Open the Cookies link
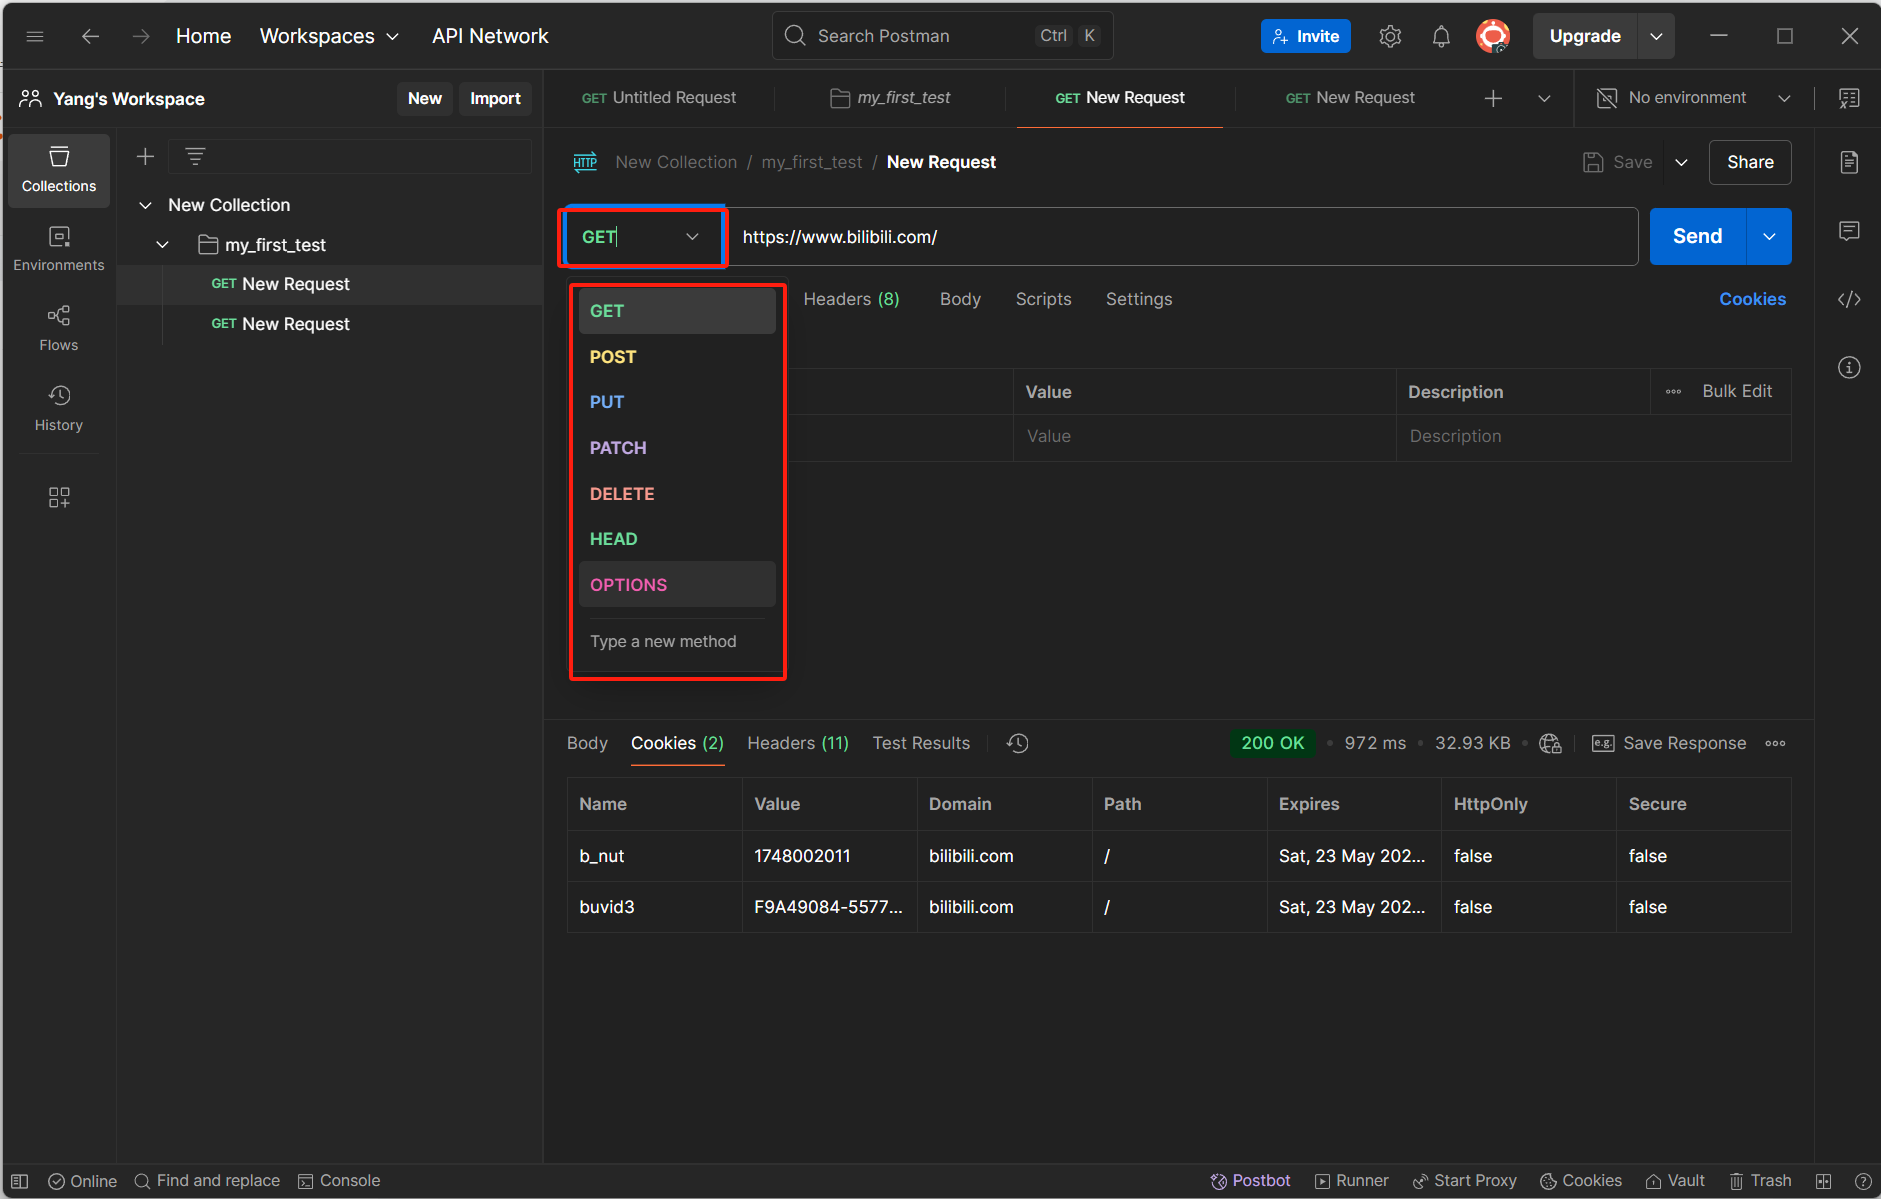The height and width of the screenshot is (1199, 1881). click(1752, 299)
